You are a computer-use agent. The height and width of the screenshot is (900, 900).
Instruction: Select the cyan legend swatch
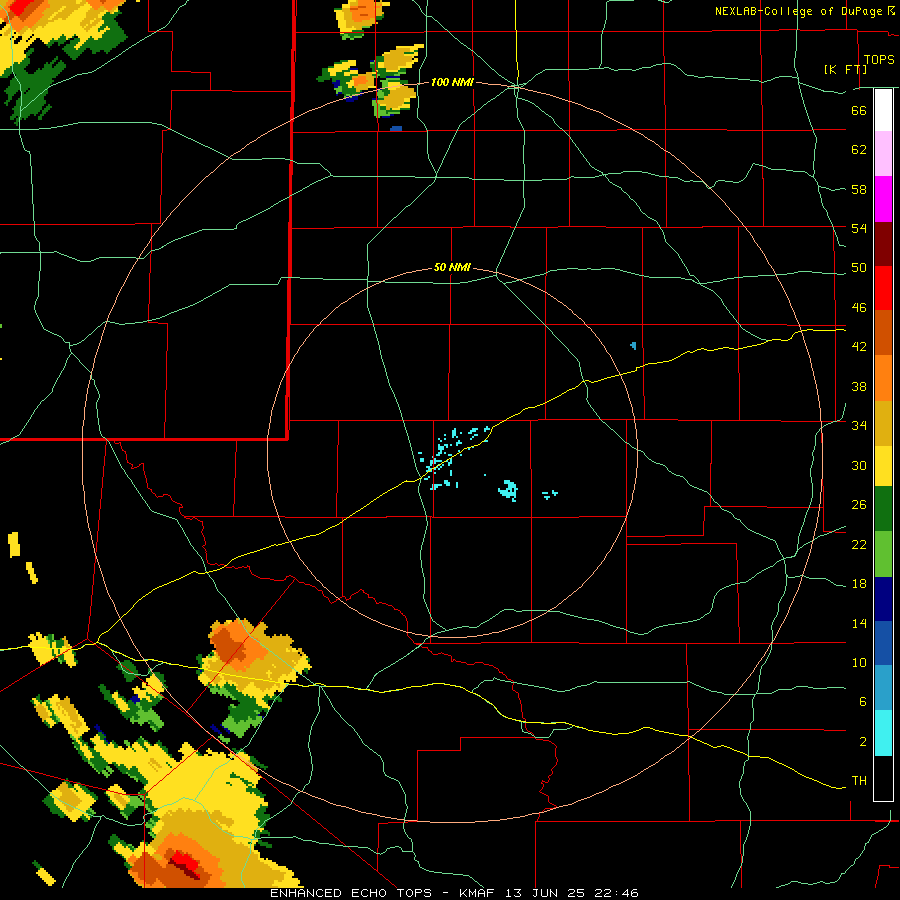click(883, 733)
